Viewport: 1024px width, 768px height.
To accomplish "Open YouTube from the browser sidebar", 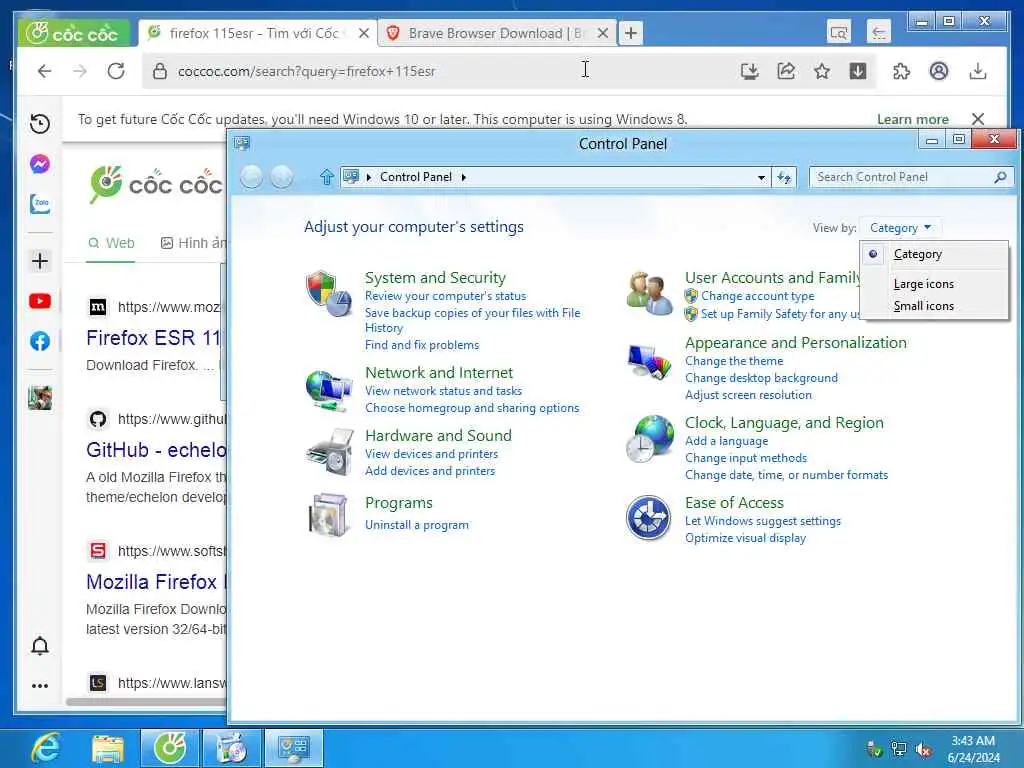I will (x=40, y=301).
